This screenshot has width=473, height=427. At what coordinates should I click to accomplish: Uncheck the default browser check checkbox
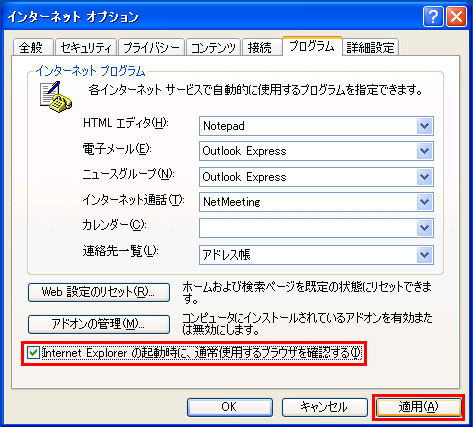tap(33, 353)
